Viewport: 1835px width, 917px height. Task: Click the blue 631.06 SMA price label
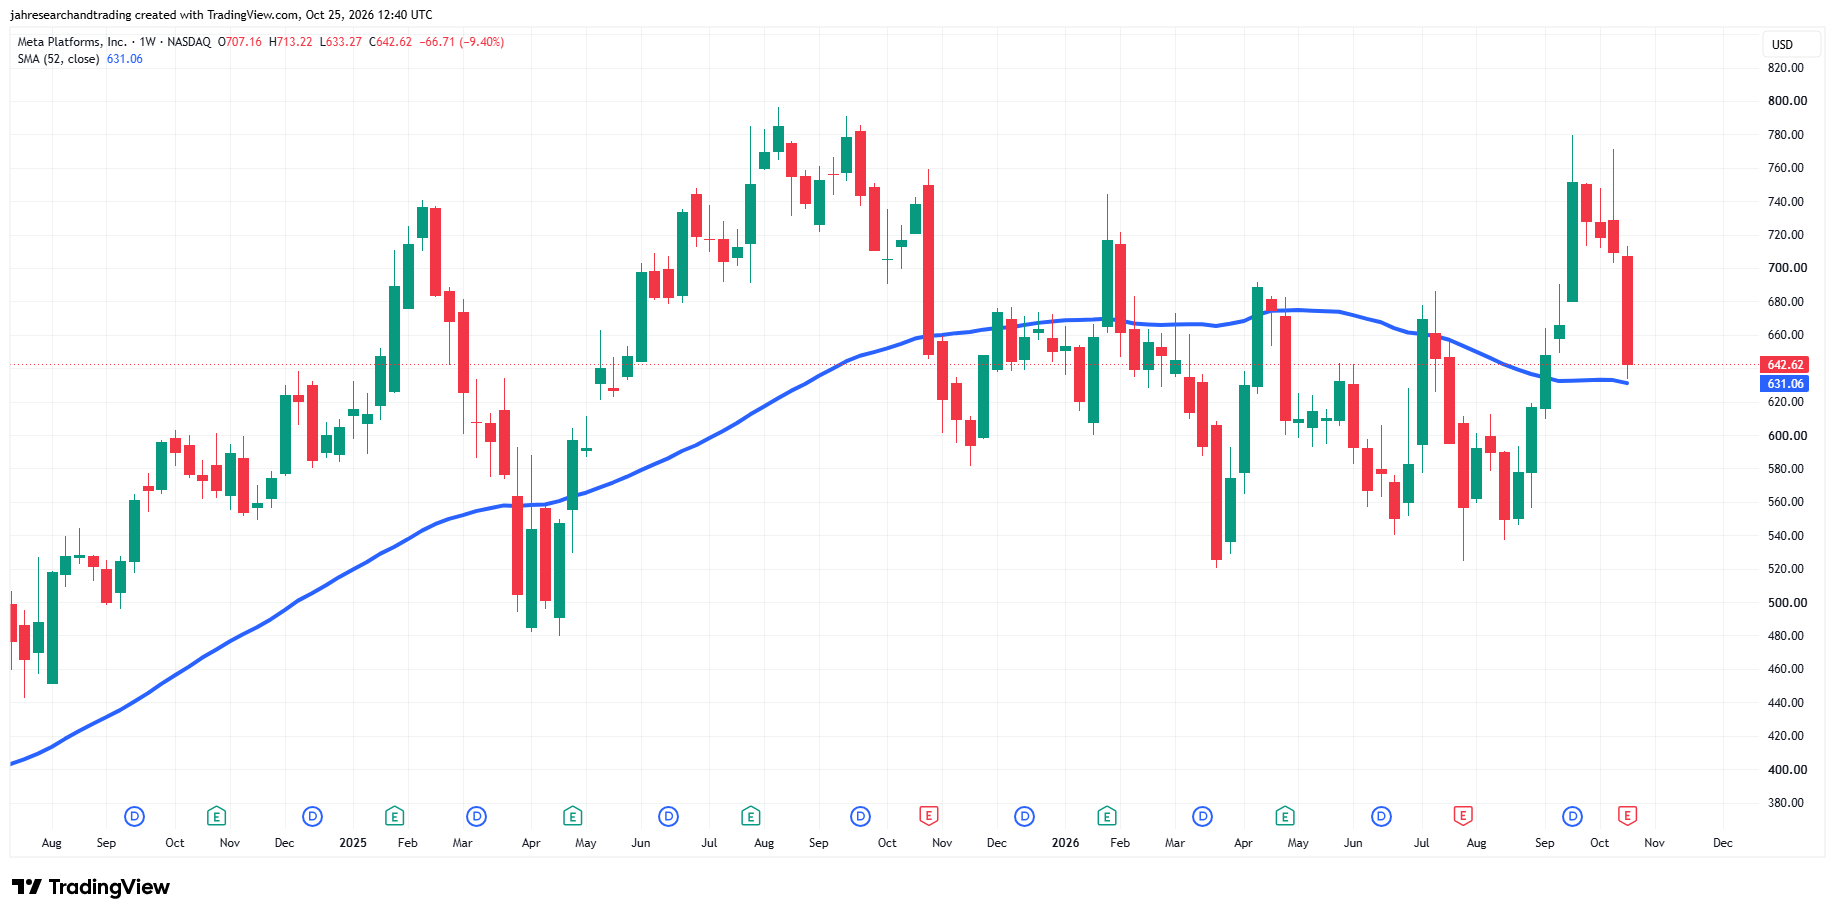[x=1784, y=384]
